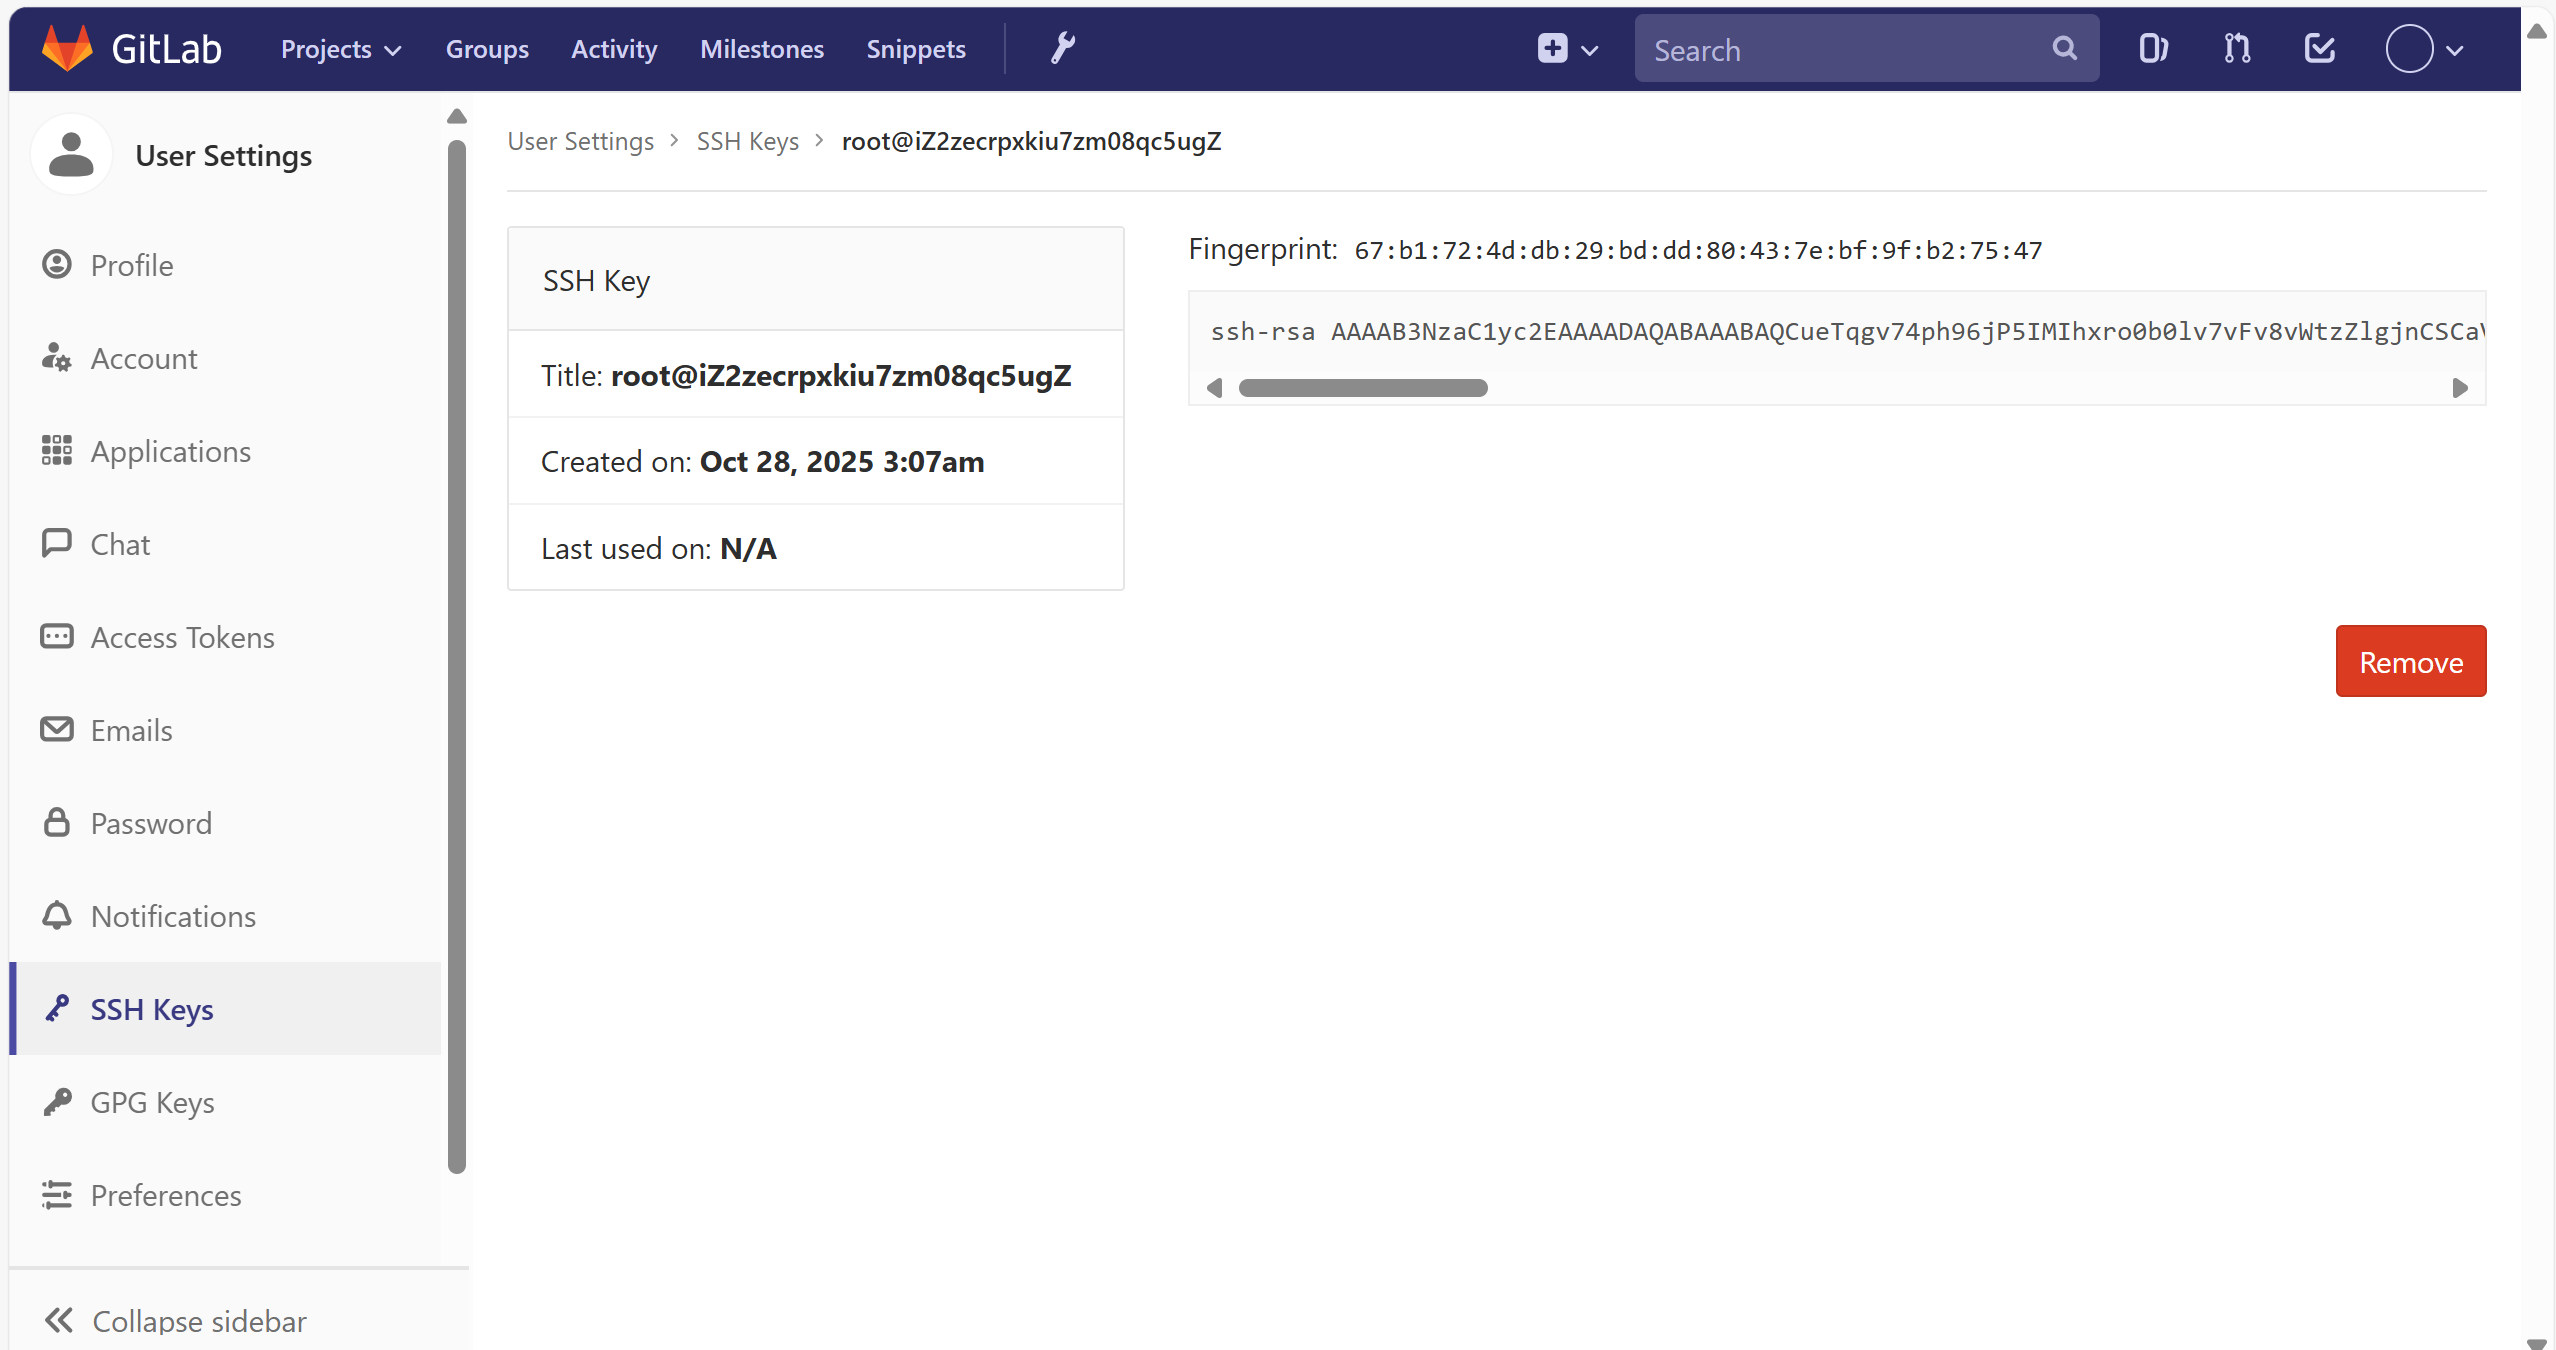This screenshot has width=2556, height=1350.
Task: Open Snippets from top navigation
Action: click(x=915, y=49)
